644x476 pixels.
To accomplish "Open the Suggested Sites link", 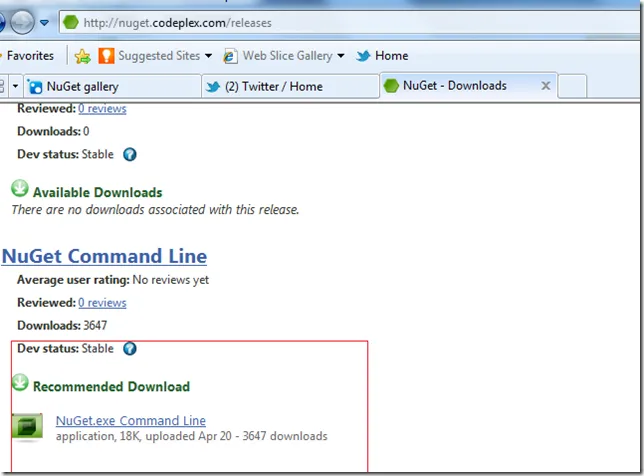I will [159, 55].
